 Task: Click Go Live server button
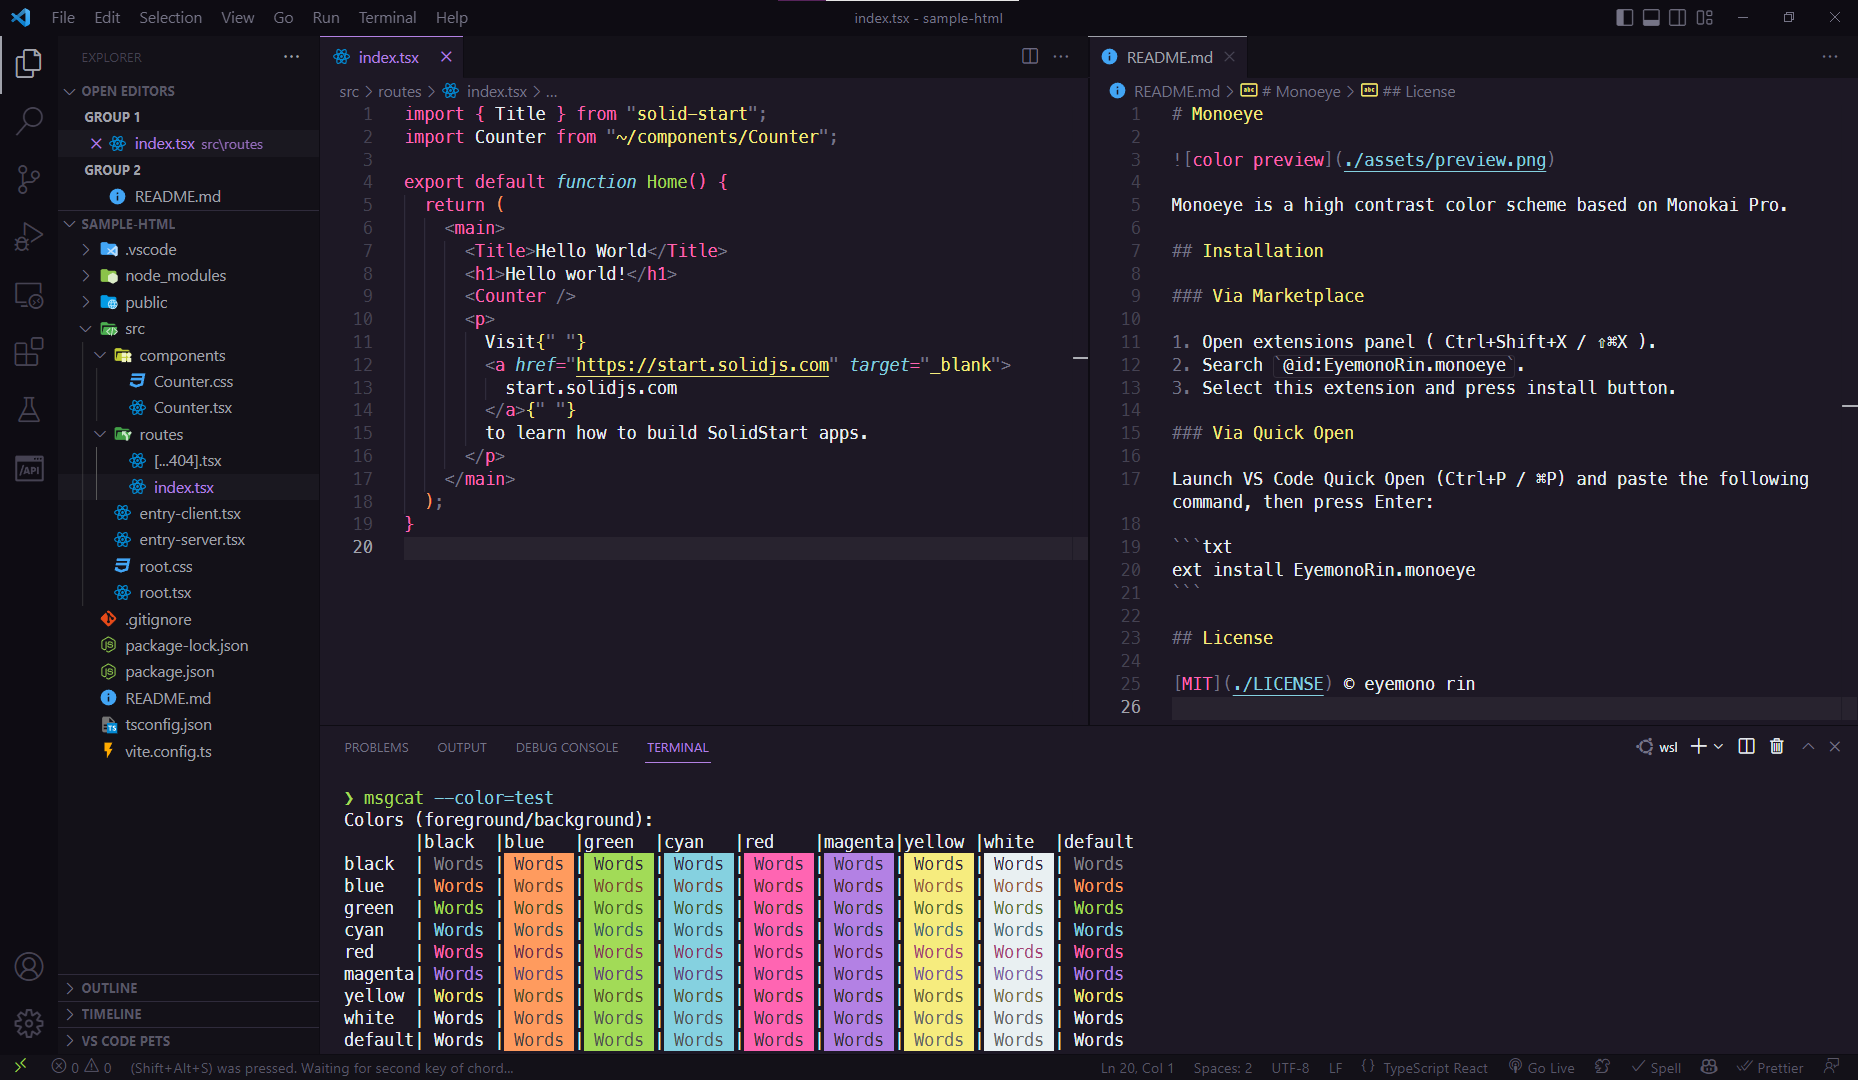[x=1541, y=1067]
